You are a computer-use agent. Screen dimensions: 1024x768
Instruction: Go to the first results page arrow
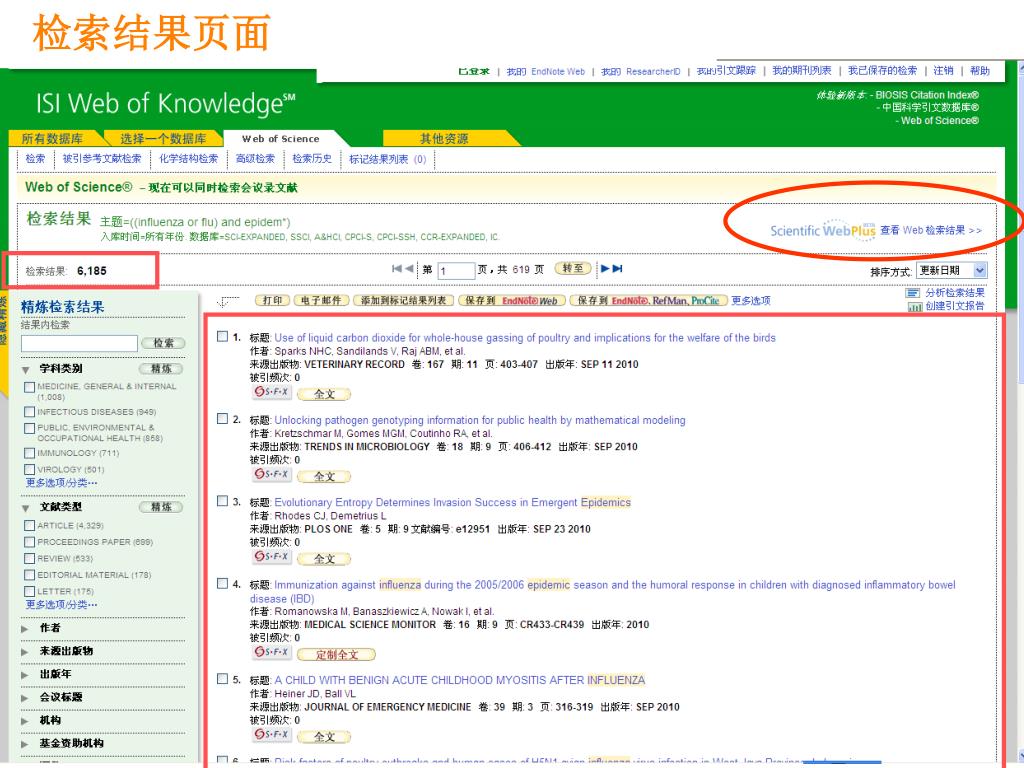(x=396, y=268)
